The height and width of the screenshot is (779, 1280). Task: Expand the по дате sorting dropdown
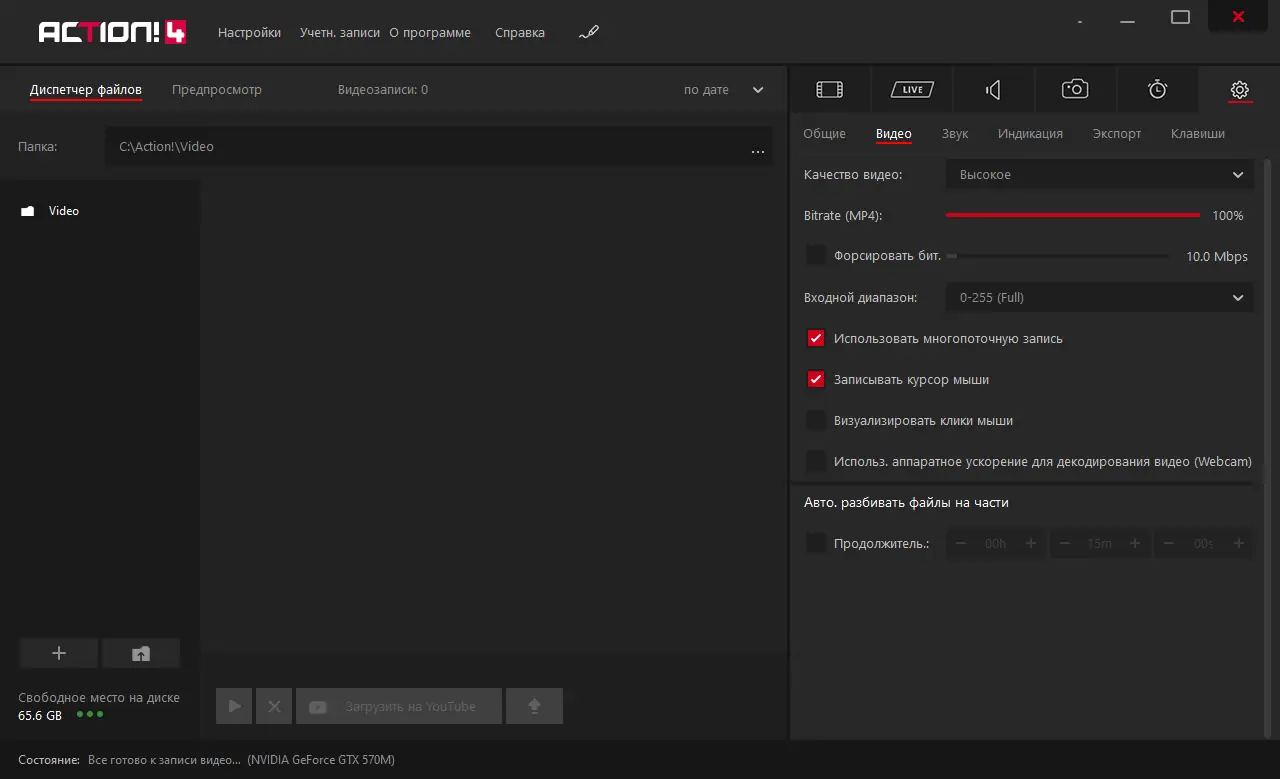[724, 90]
